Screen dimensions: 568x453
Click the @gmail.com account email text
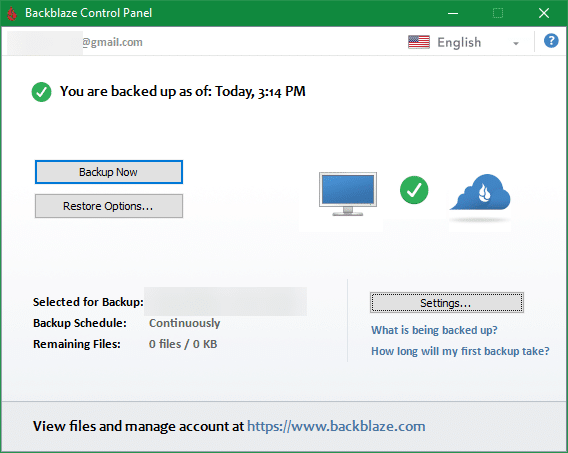(x=112, y=42)
